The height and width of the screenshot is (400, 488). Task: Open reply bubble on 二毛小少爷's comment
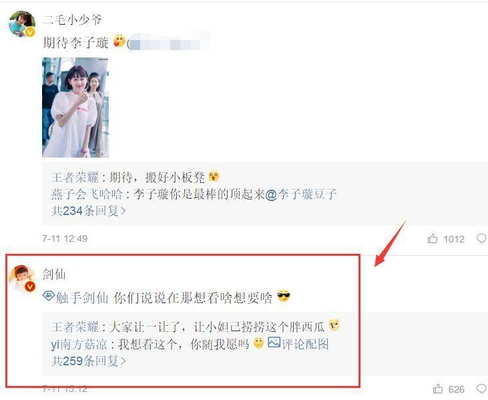point(481,238)
